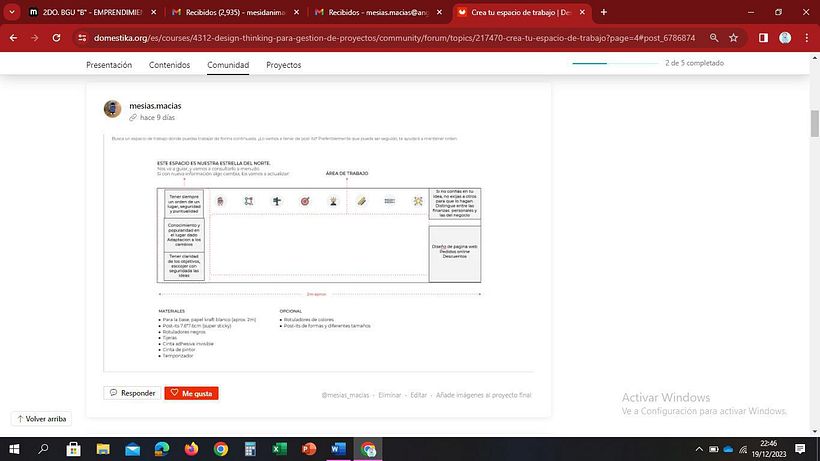820x461 pixels.
Task: Open Microsoft Store from taskbar
Action: [x=73, y=449]
